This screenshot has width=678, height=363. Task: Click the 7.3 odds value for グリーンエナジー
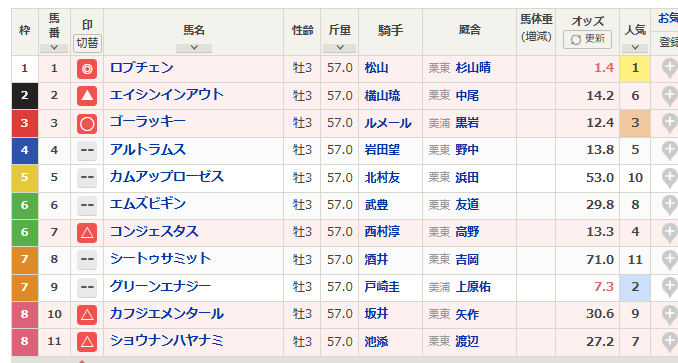click(604, 287)
